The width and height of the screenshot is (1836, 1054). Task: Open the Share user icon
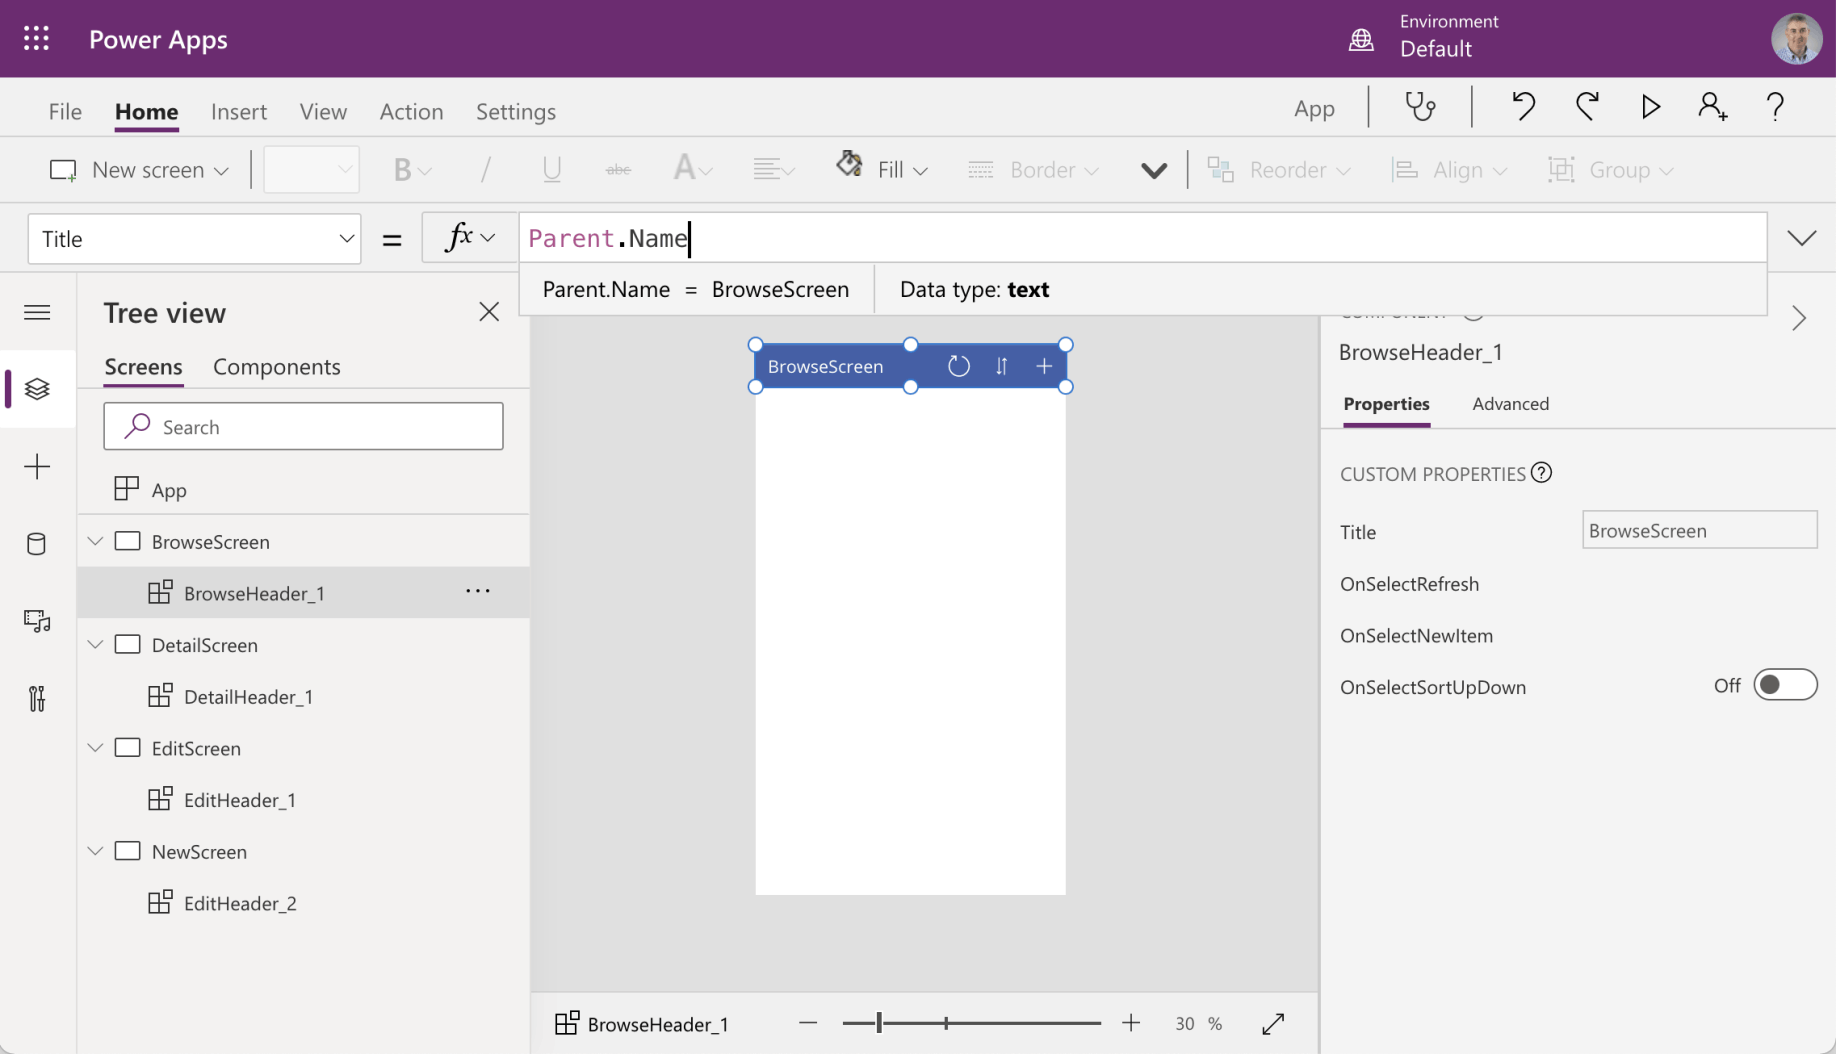(1712, 107)
